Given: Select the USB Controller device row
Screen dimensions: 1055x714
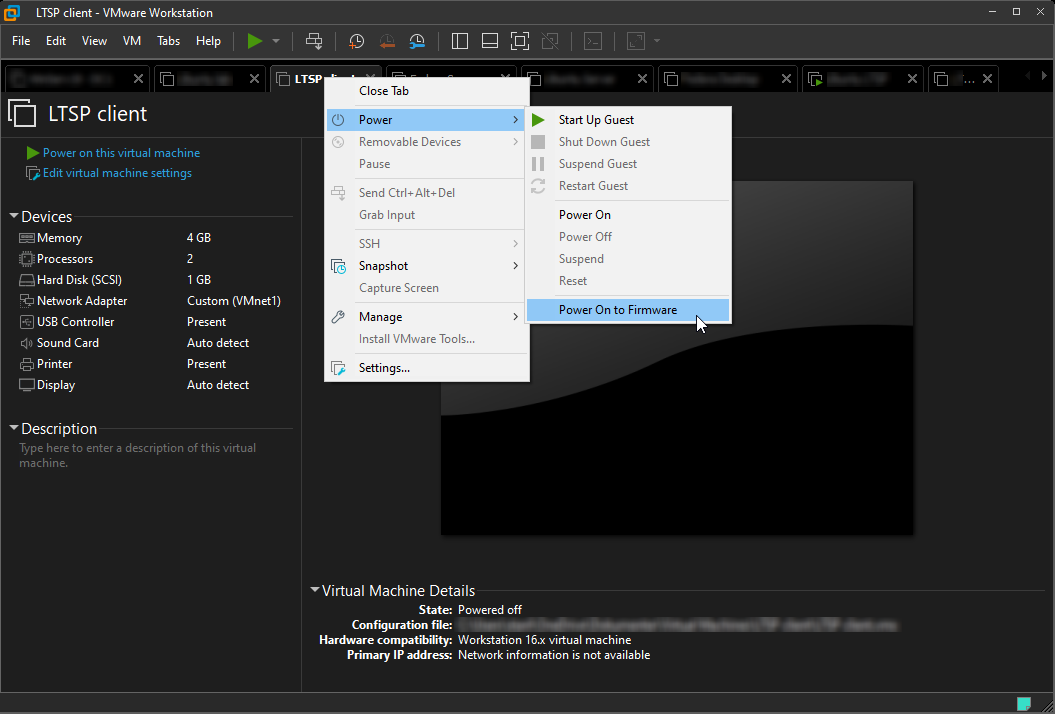Looking at the screenshot, I should tap(152, 322).
